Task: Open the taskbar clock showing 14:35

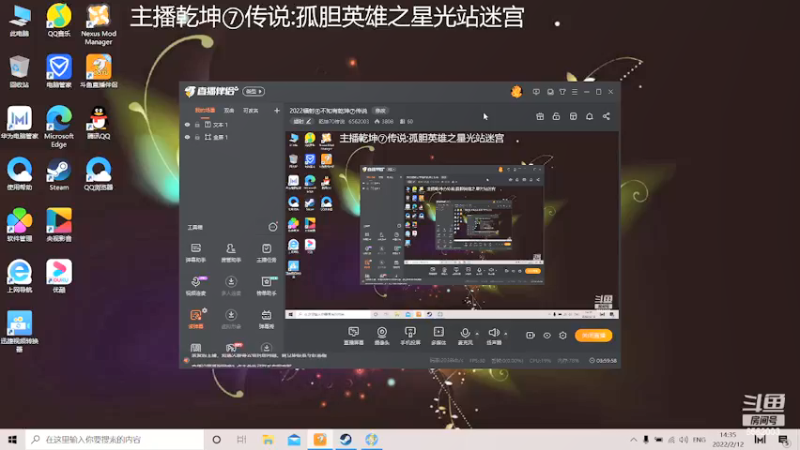Action: (728, 439)
